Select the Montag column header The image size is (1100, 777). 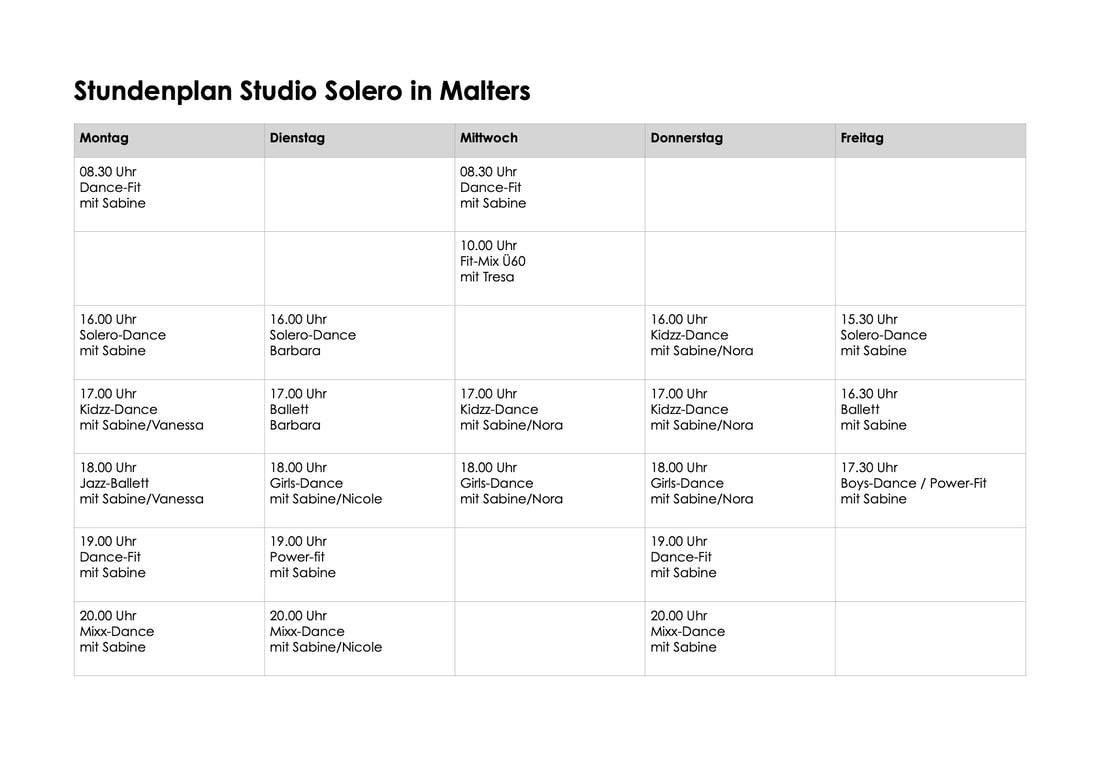169,140
